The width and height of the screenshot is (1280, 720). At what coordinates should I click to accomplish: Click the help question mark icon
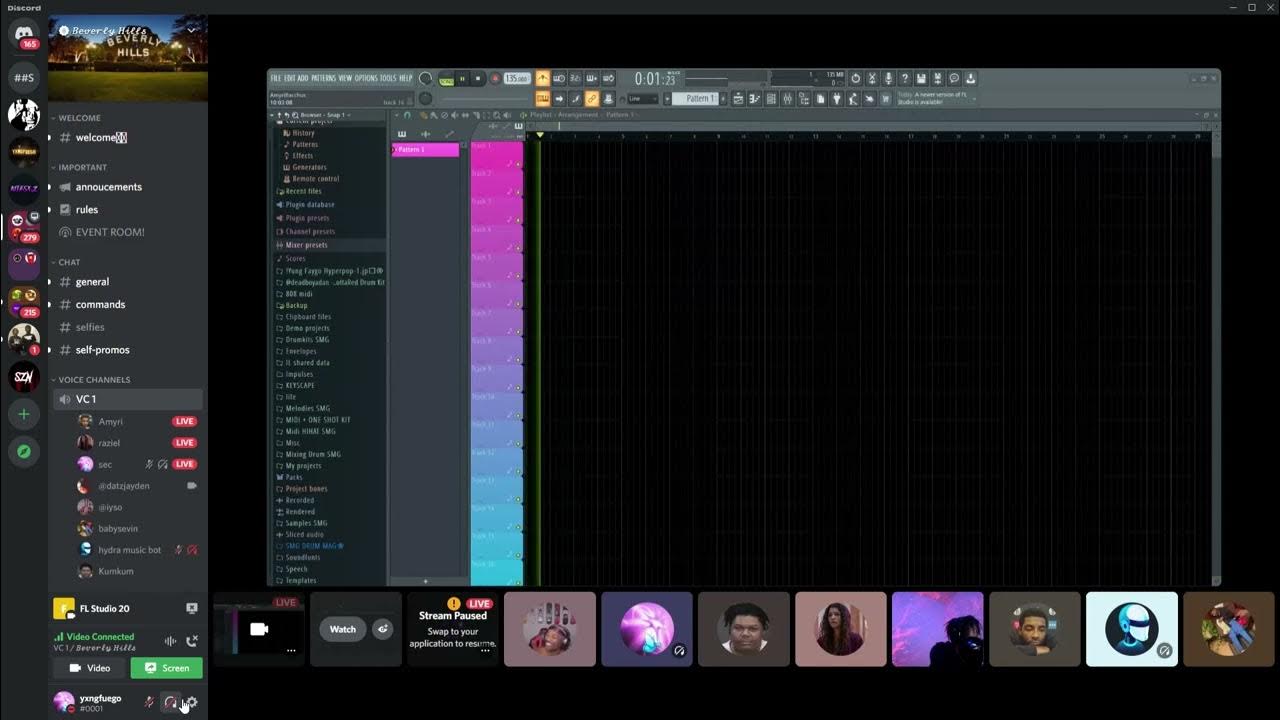click(x=905, y=78)
